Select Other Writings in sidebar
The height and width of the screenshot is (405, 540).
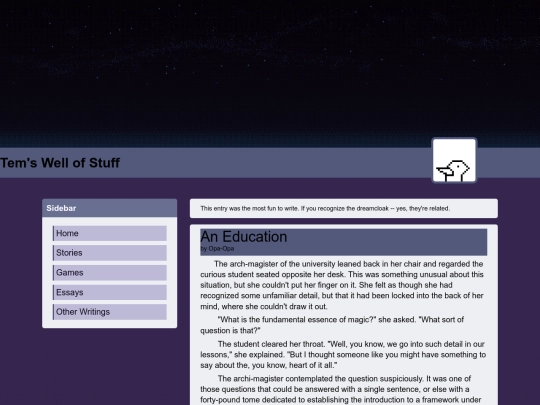(110, 312)
